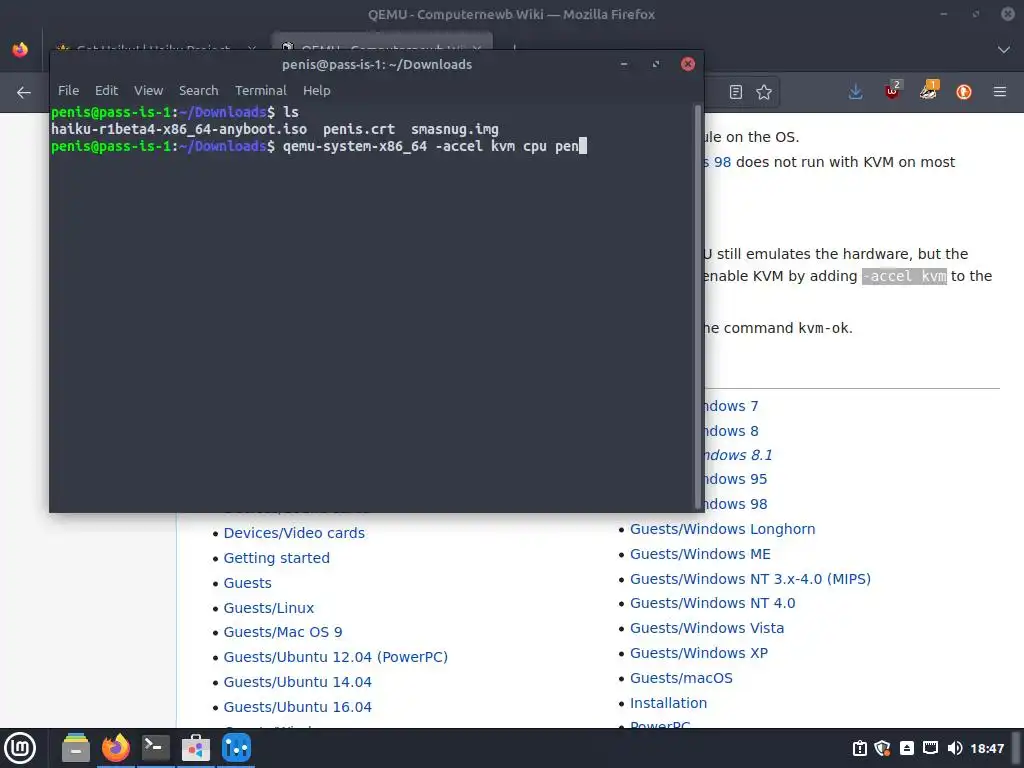Click smasnug.img in the terminal output

455,129
